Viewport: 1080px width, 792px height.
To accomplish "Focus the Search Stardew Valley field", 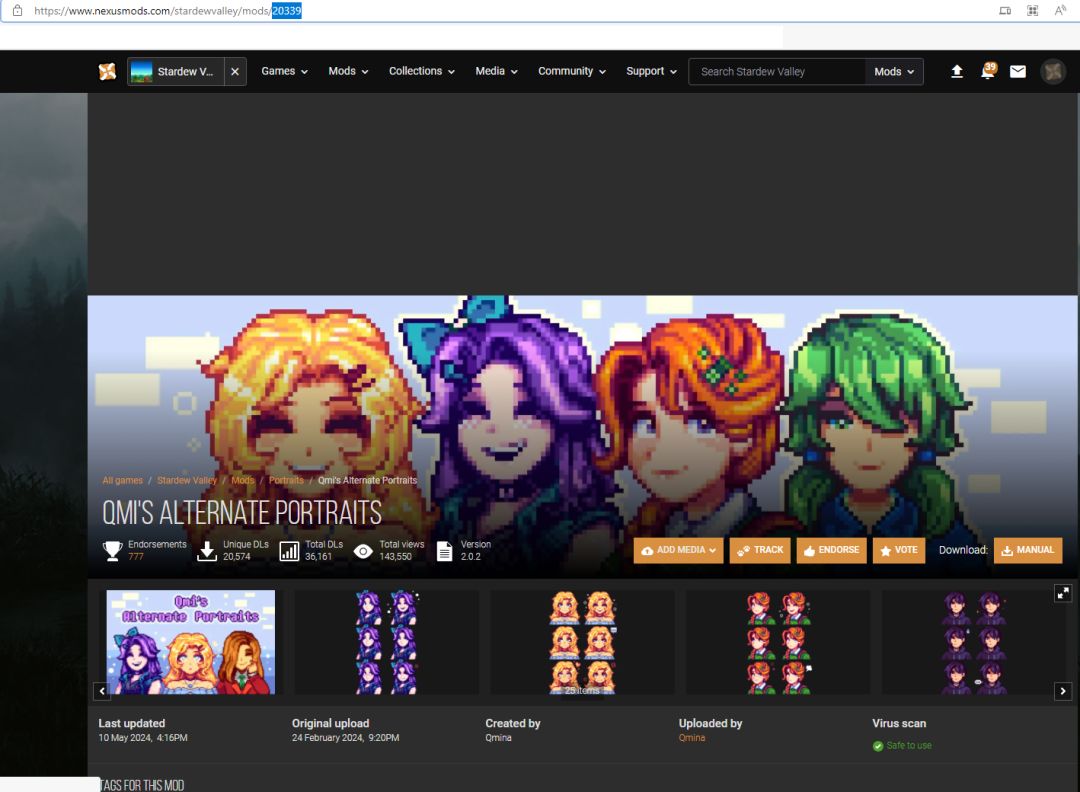I will pos(777,72).
